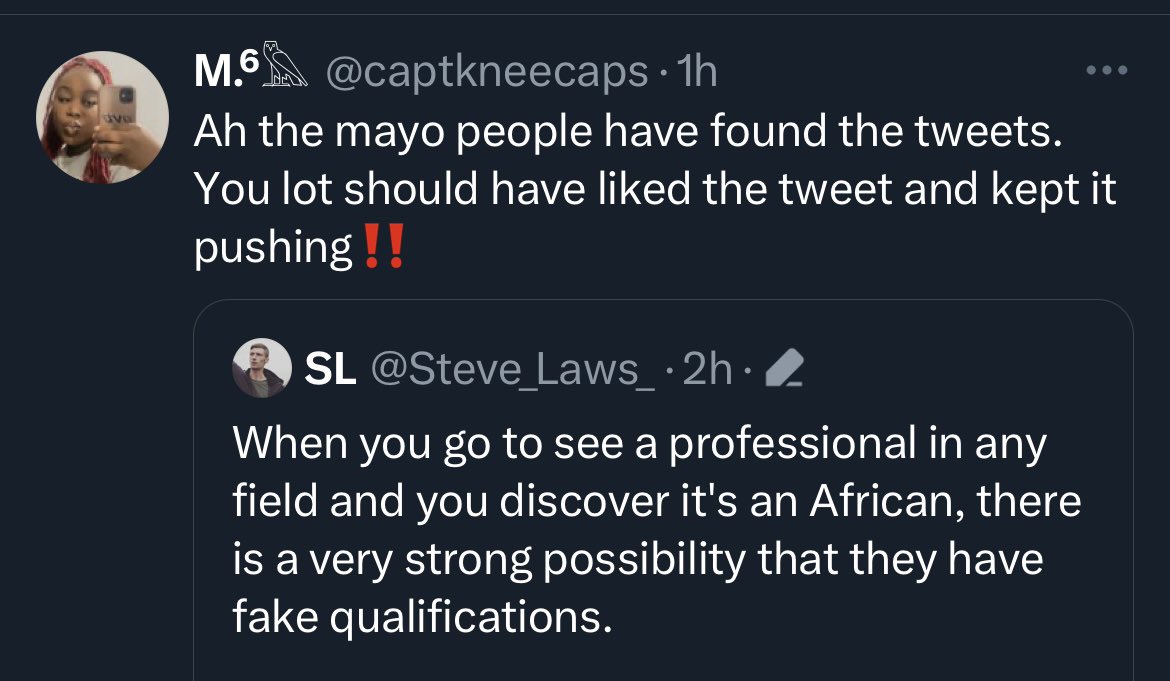Open the @Steve_Laws_ handle link
1170x681 pixels.
pos(513,371)
